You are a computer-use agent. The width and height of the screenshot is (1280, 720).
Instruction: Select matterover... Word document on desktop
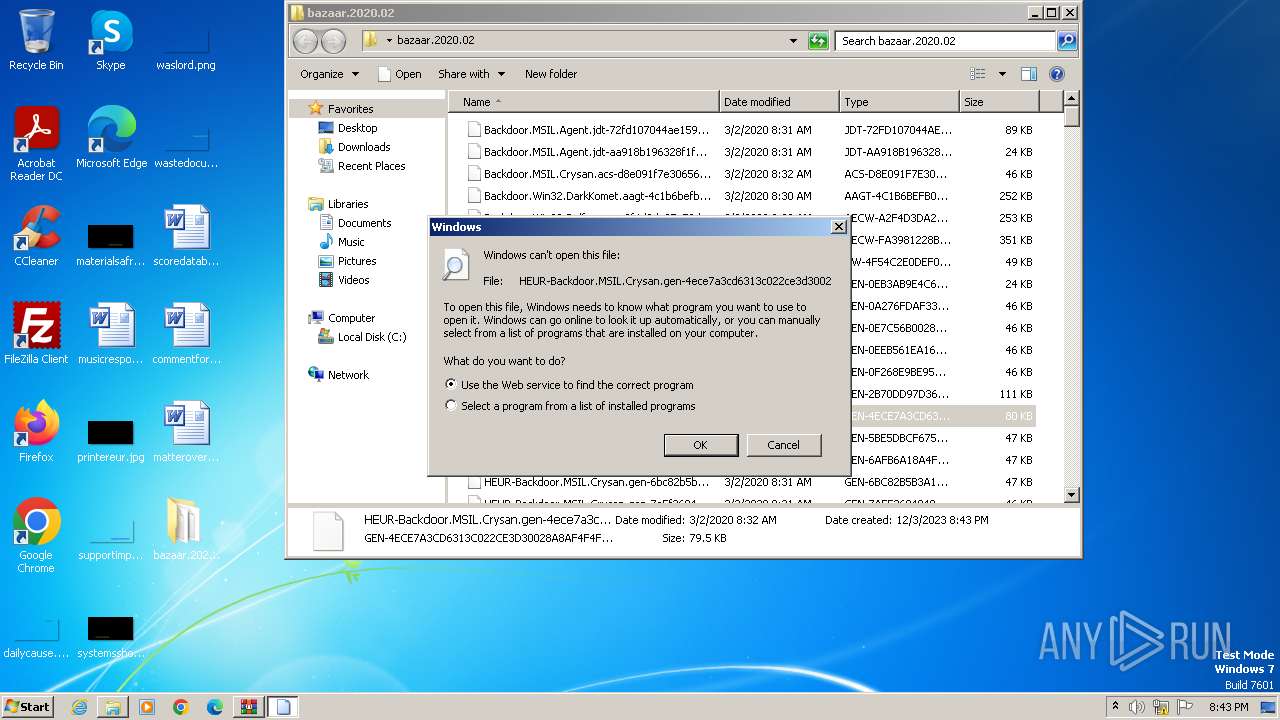pyautogui.click(x=186, y=432)
